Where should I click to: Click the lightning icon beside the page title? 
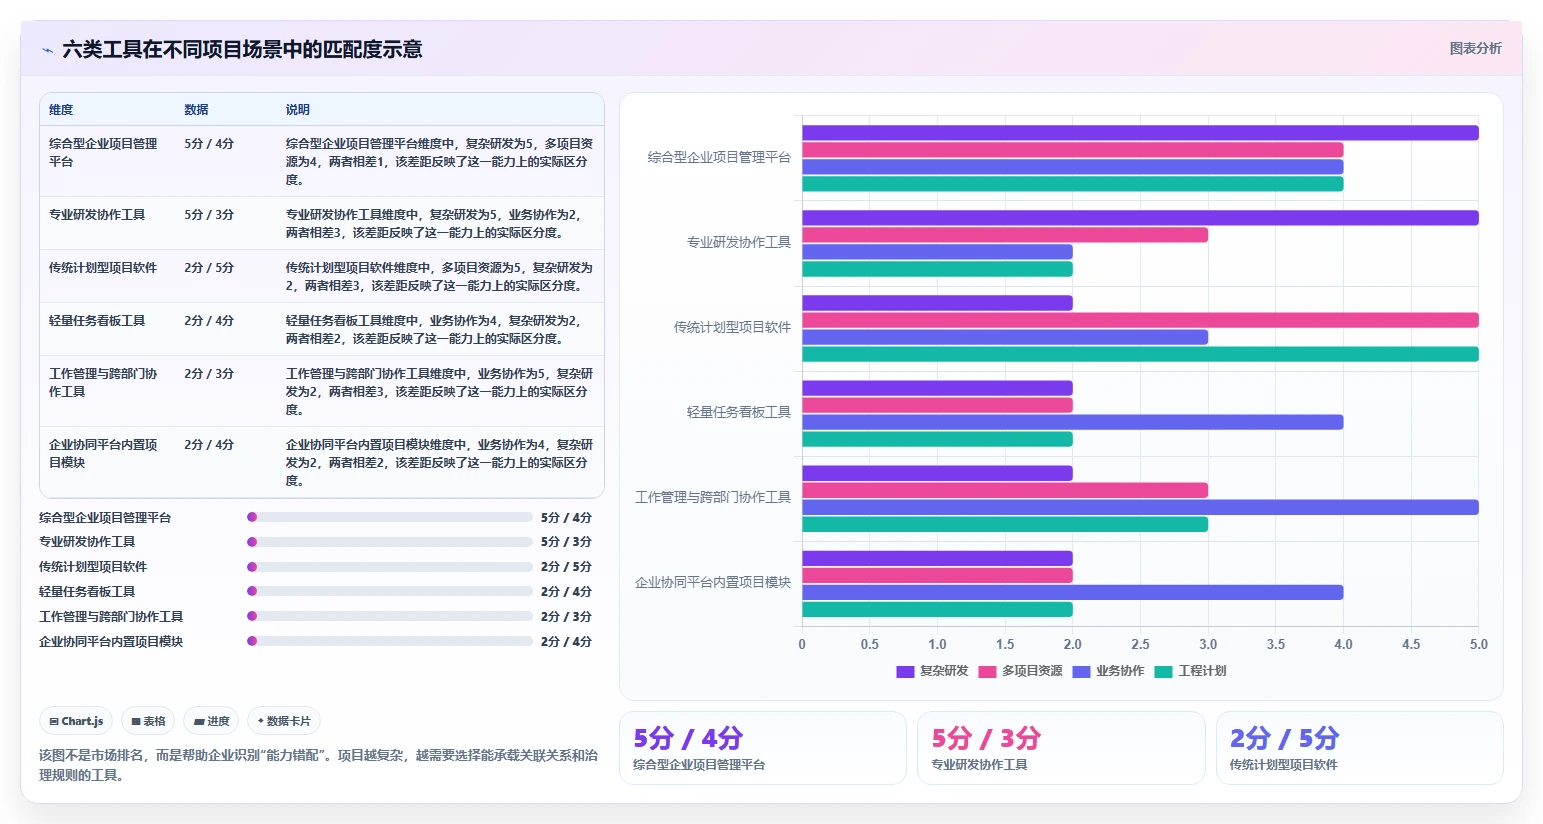47,50
